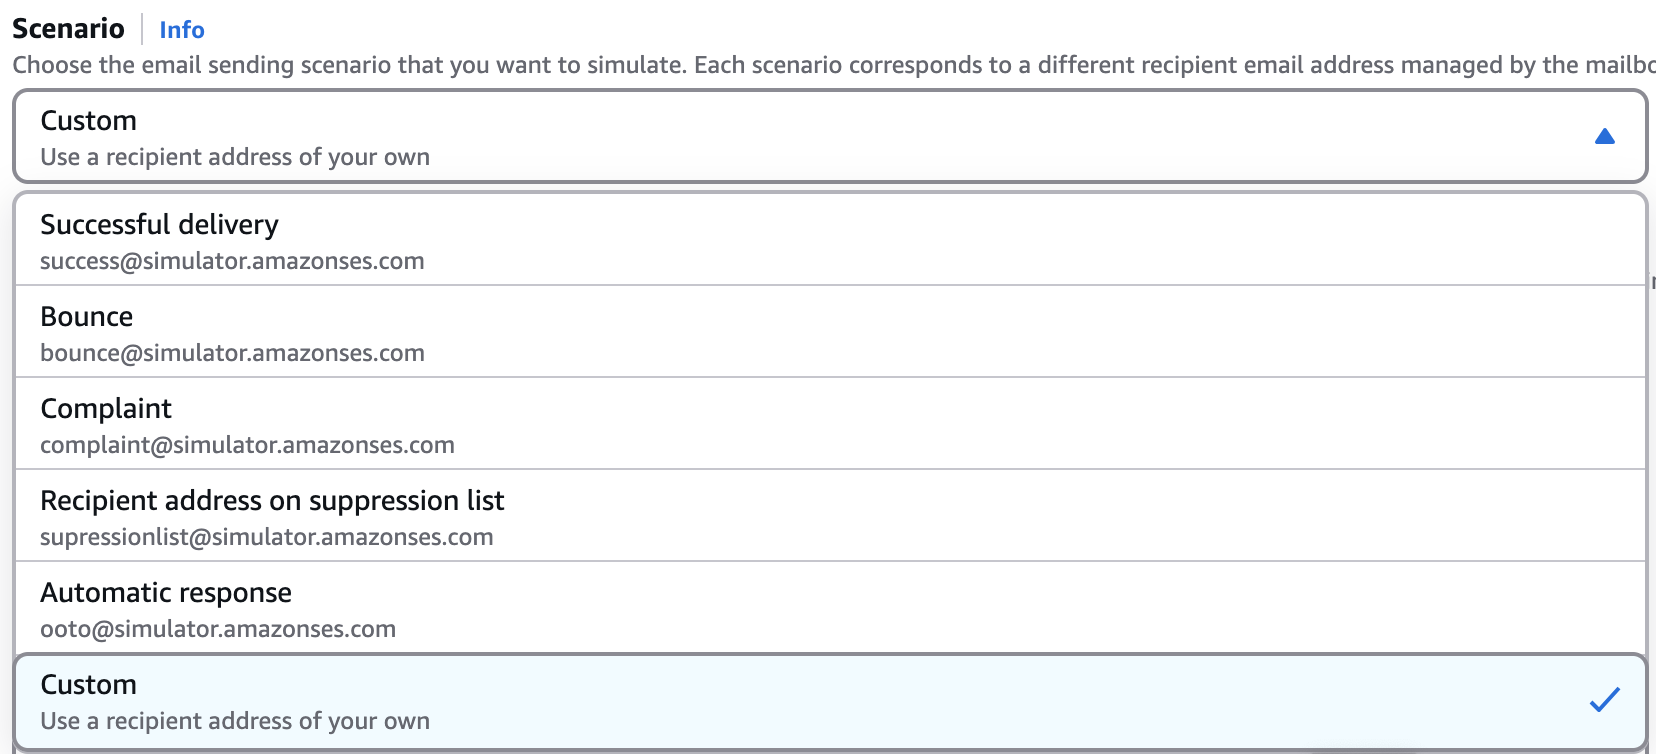
Task: Collapse the dropdown using the blue caret
Action: coord(1604,136)
